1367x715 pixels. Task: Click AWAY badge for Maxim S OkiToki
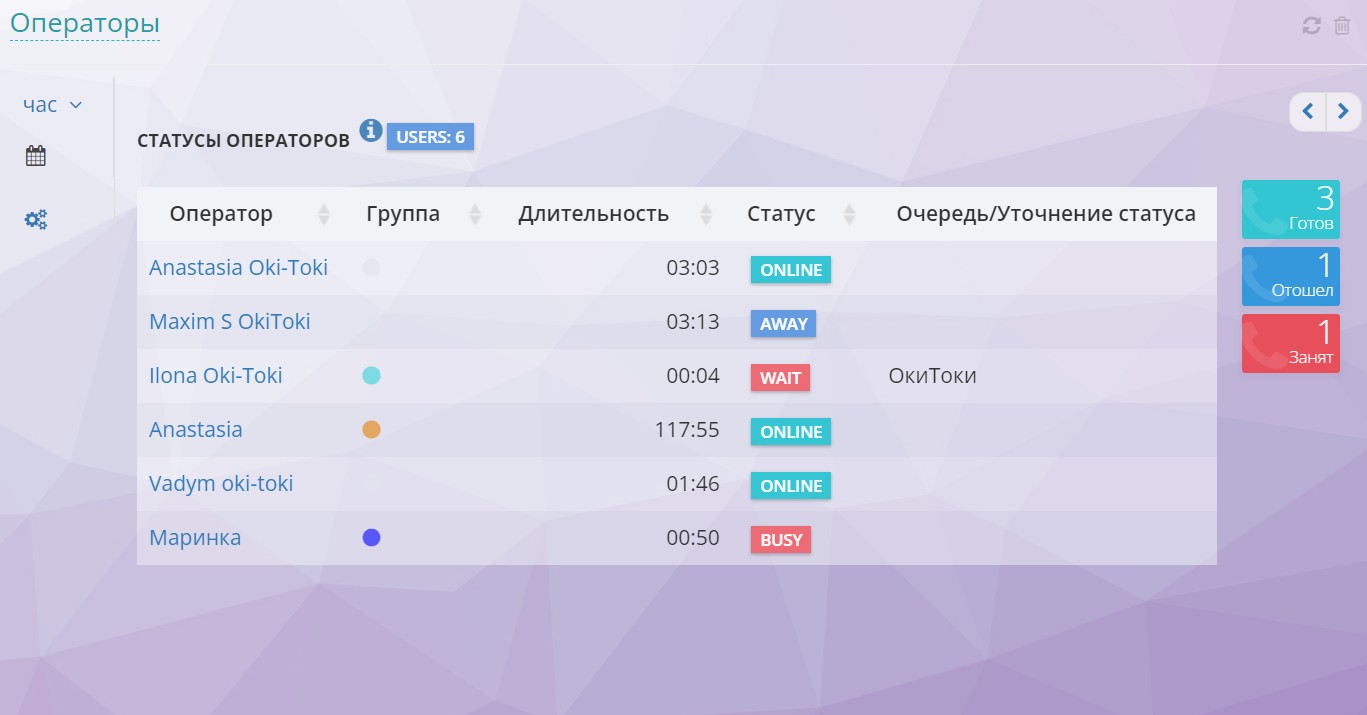pyautogui.click(x=784, y=324)
